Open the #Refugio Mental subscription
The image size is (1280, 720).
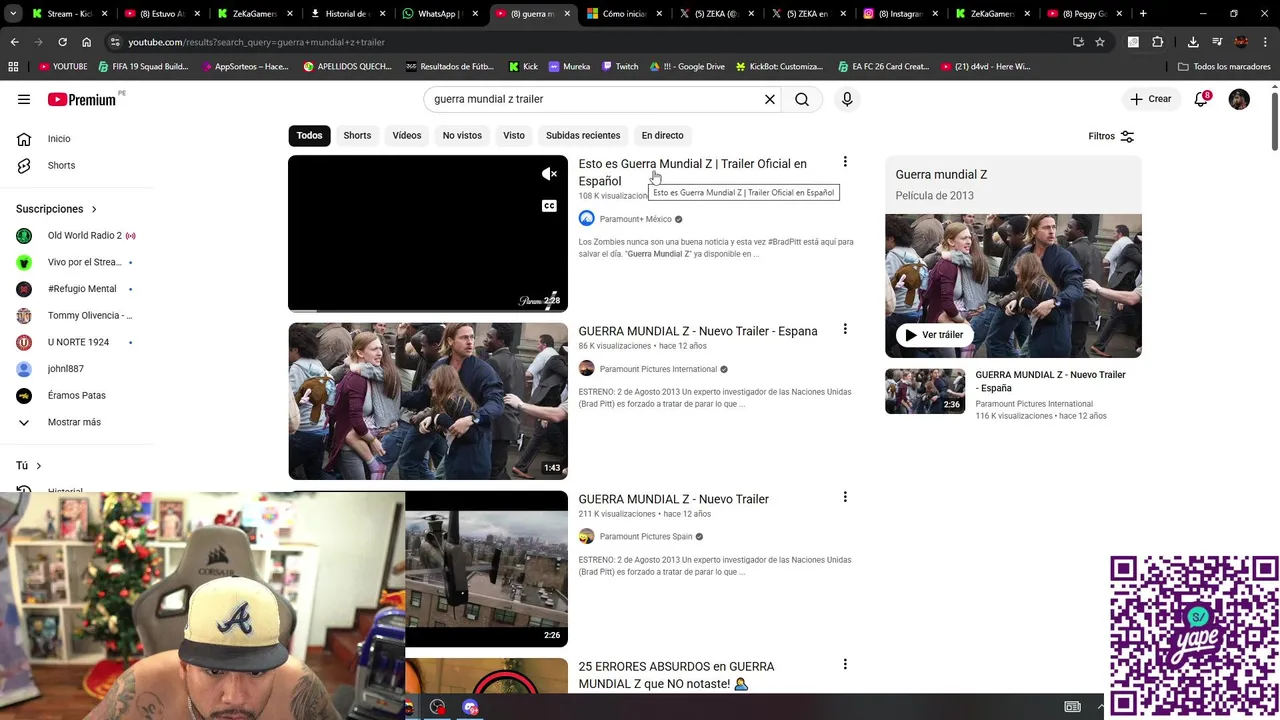coord(80,289)
